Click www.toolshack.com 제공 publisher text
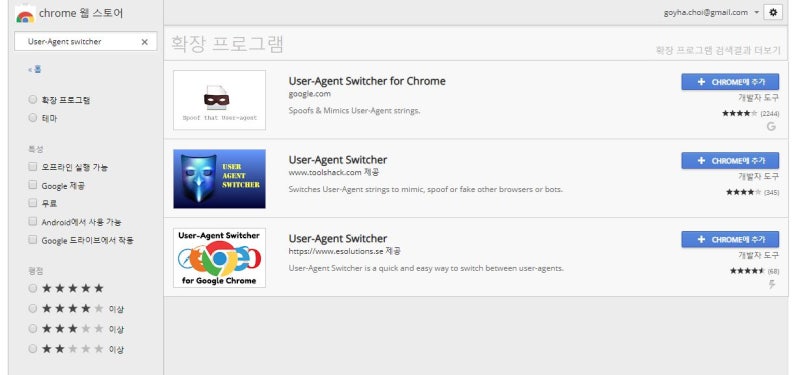Screen dimensions: 800x375 (x=334, y=172)
